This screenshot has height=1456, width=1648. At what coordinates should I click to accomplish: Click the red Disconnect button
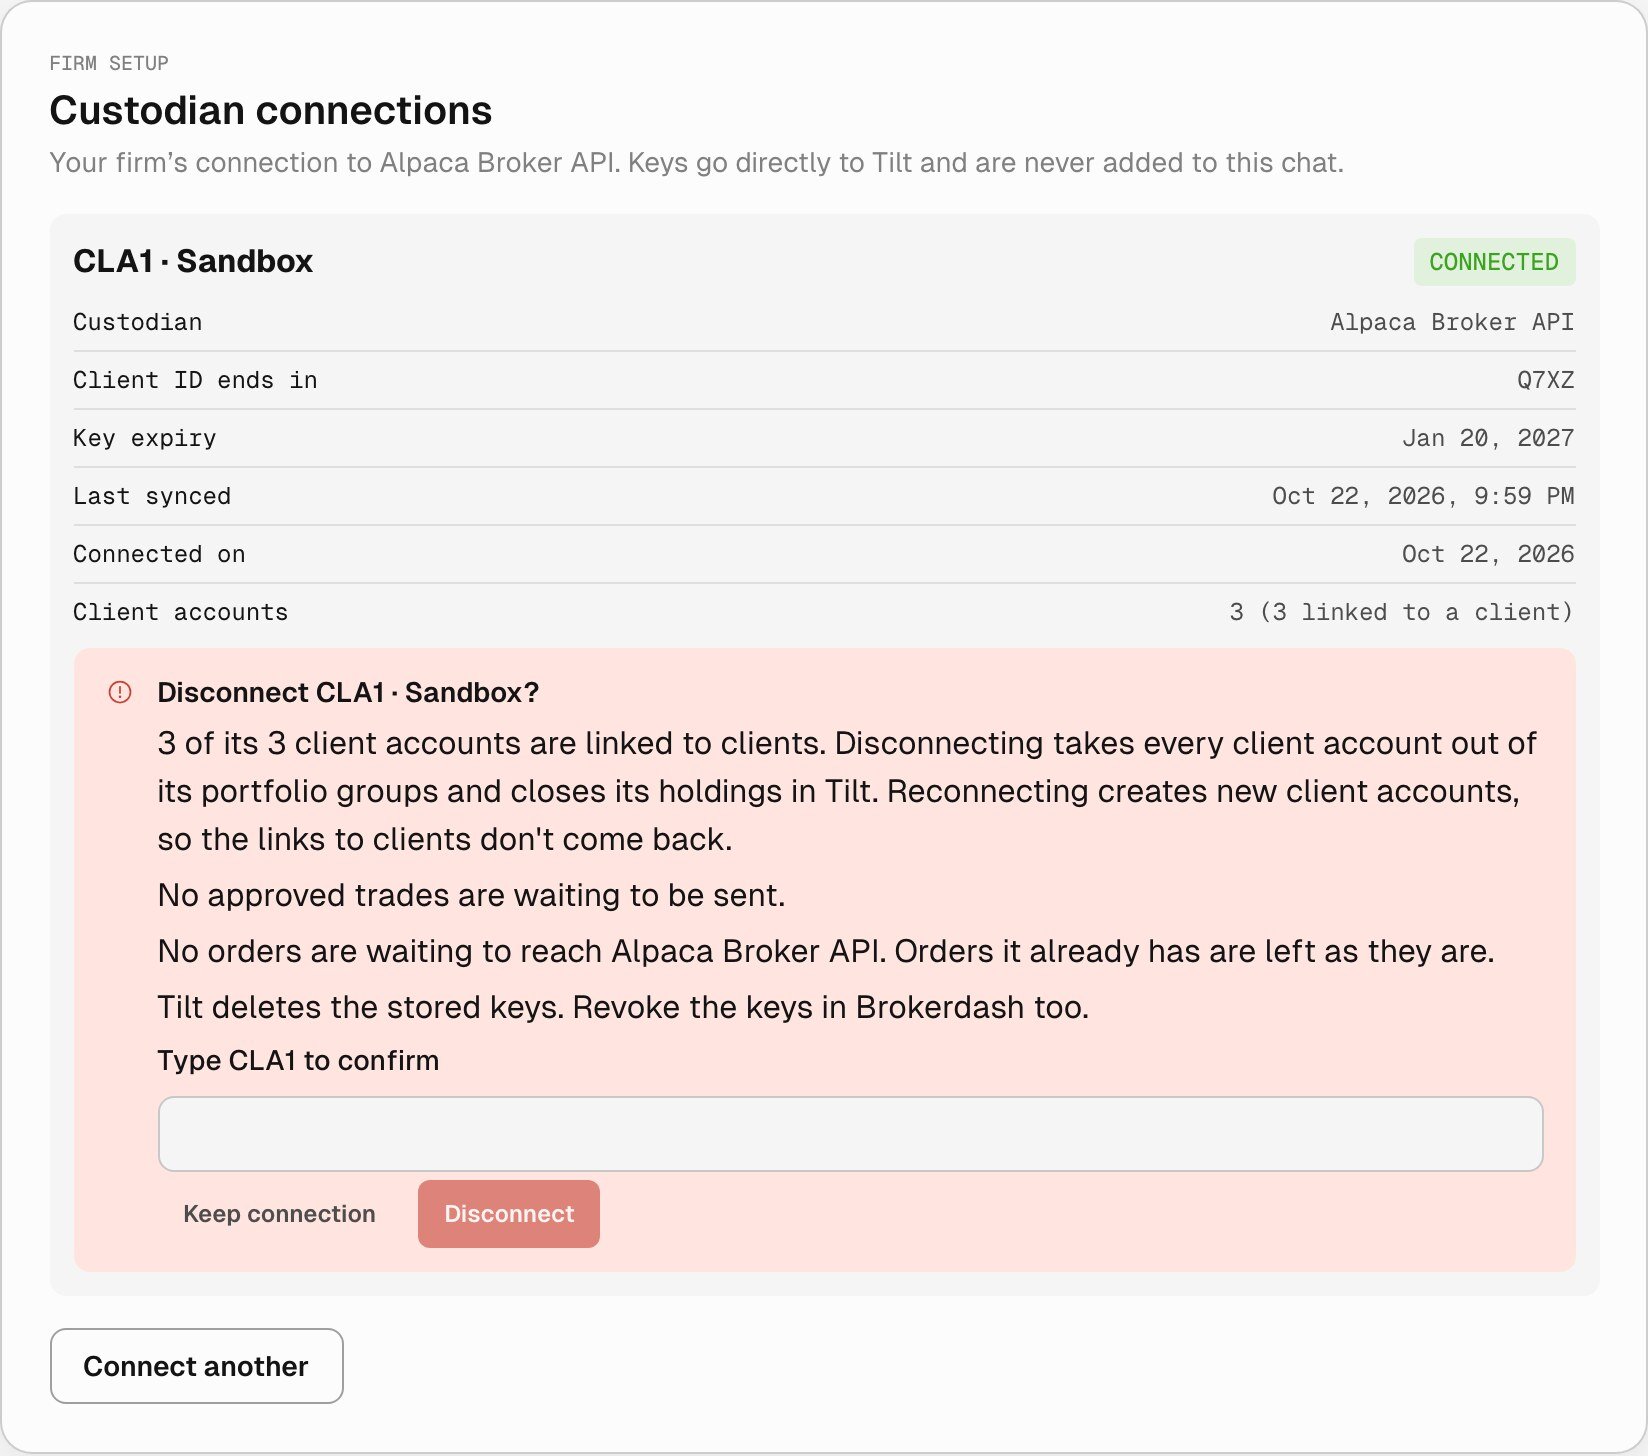click(x=509, y=1214)
